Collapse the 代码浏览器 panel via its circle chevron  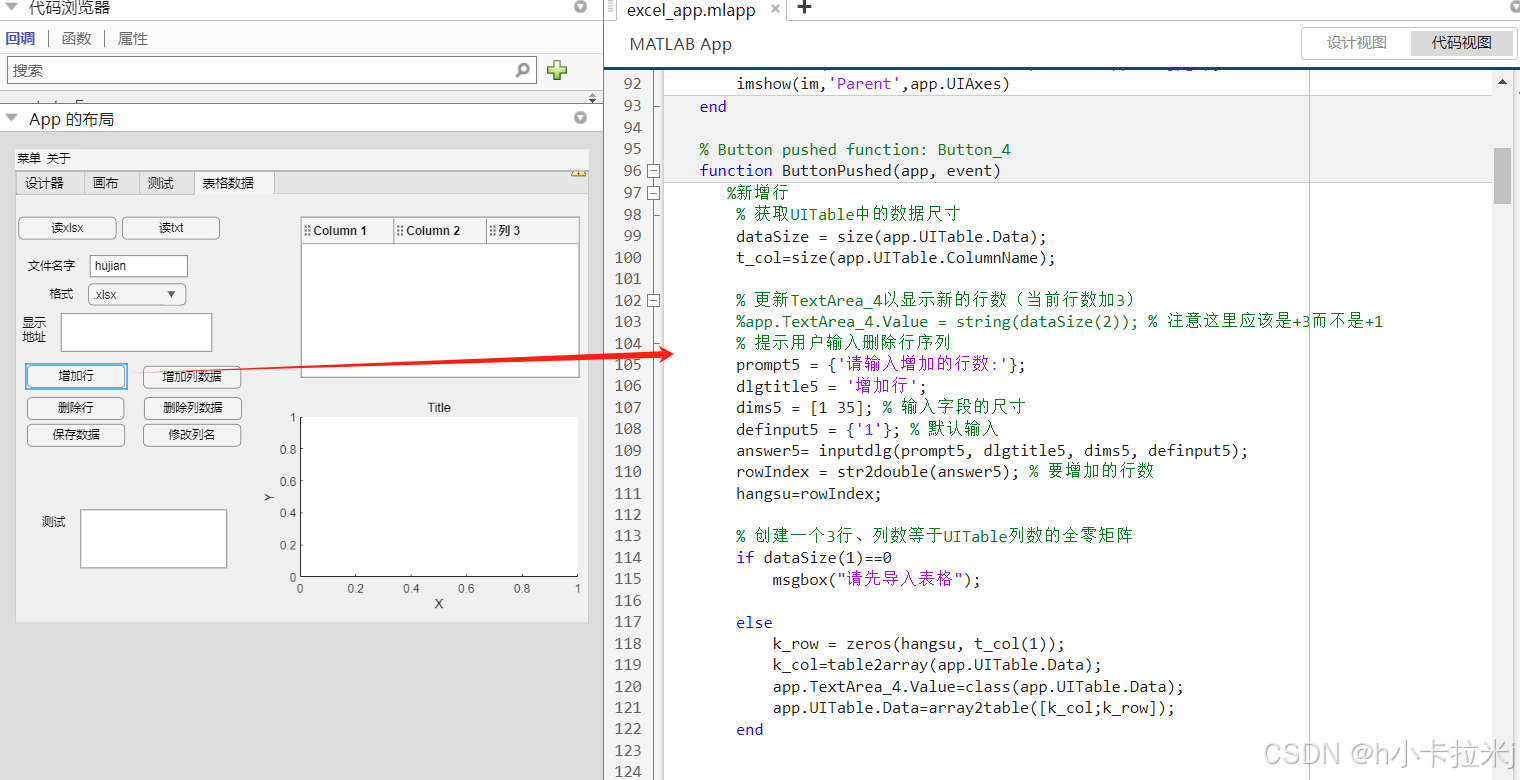pyautogui.click(x=580, y=8)
